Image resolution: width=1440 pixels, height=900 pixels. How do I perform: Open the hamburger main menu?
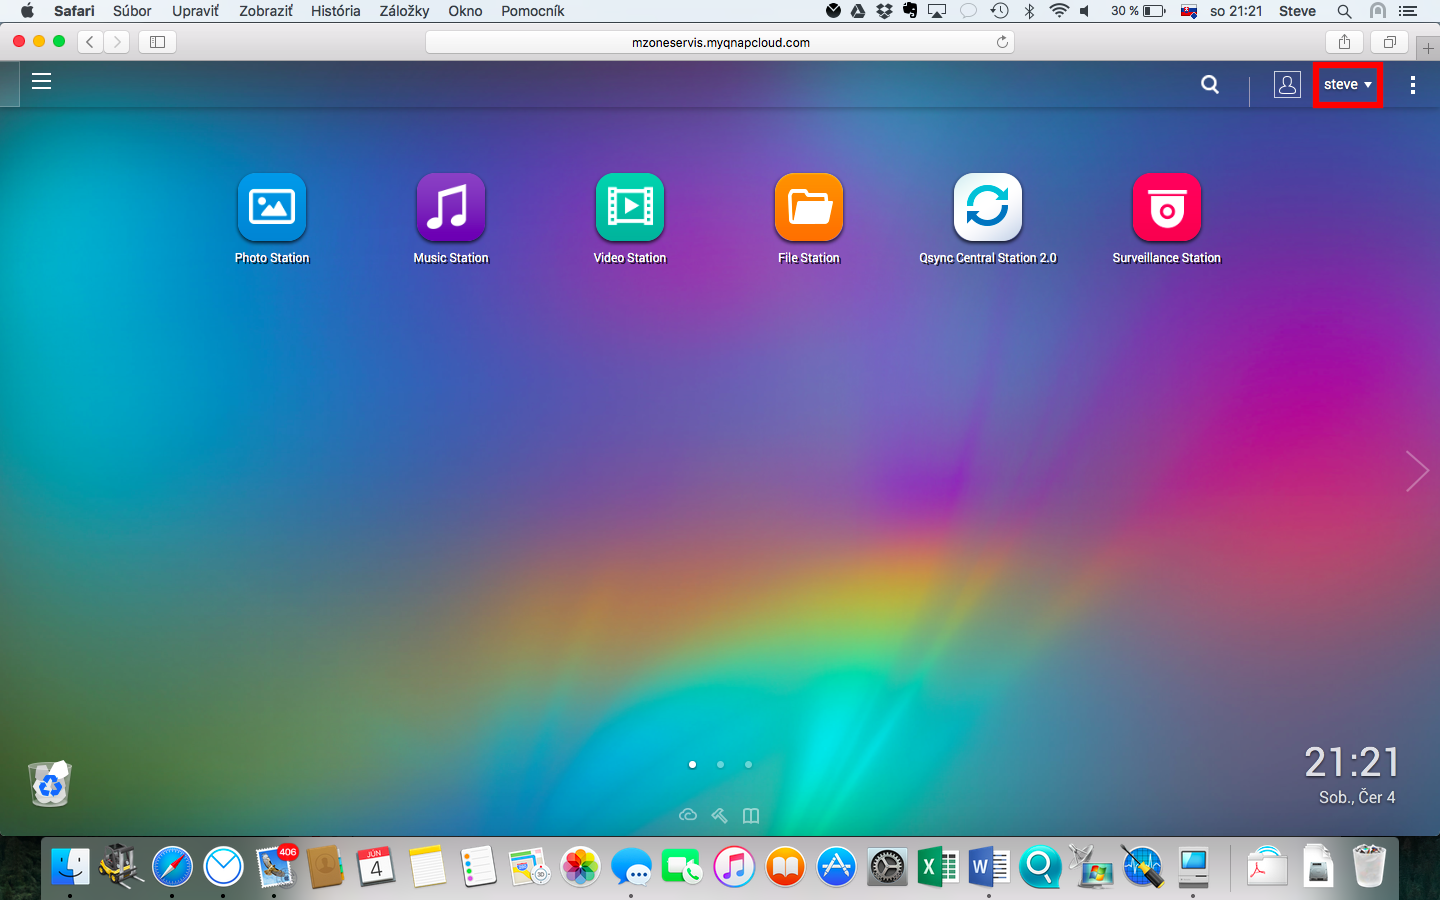[x=41, y=82]
